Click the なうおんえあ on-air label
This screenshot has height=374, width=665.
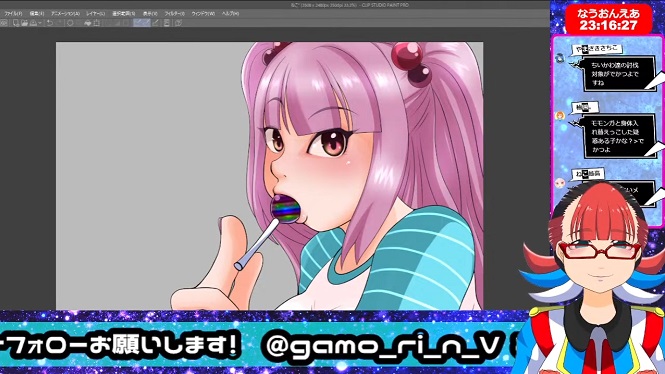point(609,14)
